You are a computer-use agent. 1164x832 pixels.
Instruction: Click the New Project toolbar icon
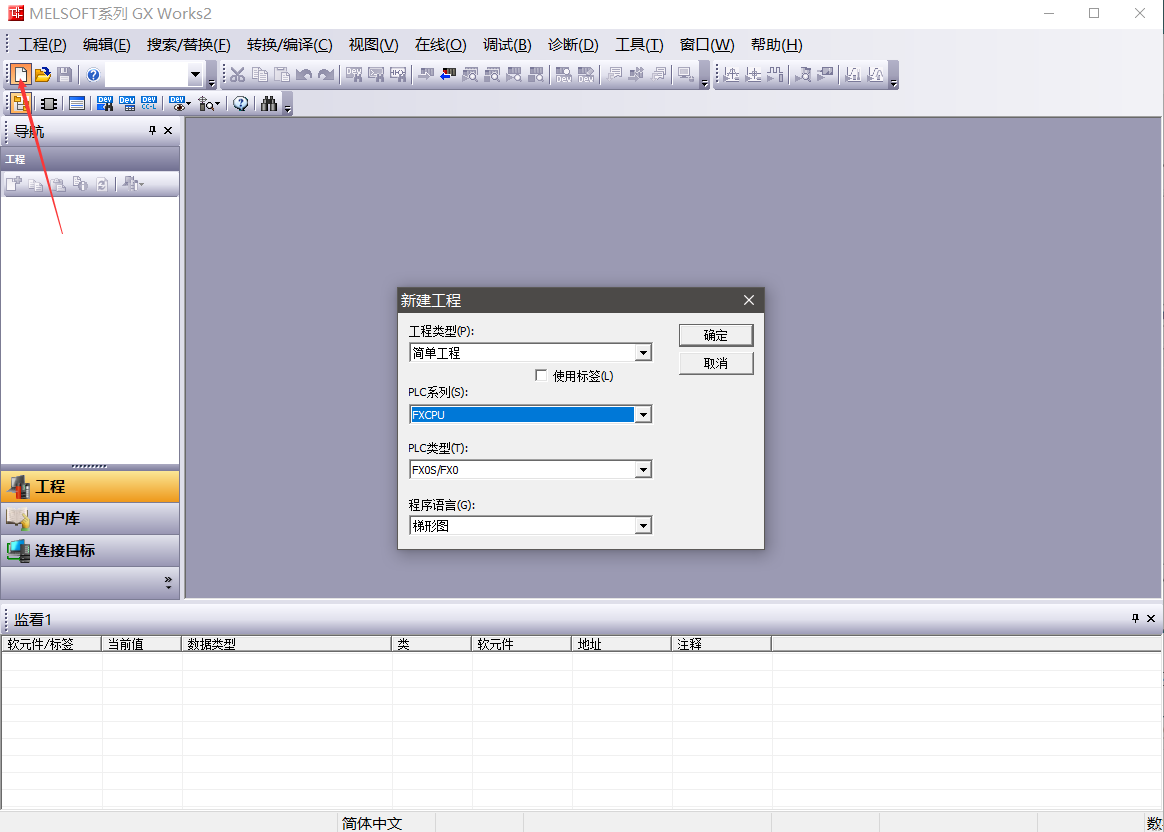tap(21, 74)
